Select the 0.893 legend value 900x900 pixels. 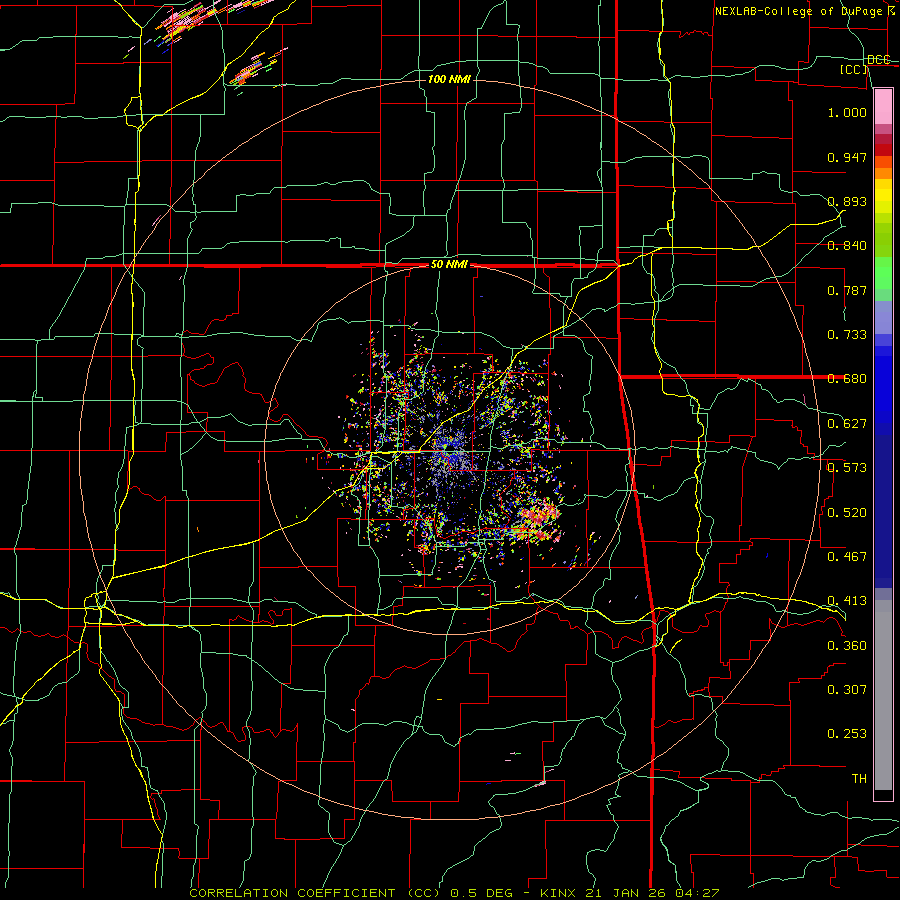click(x=847, y=201)
